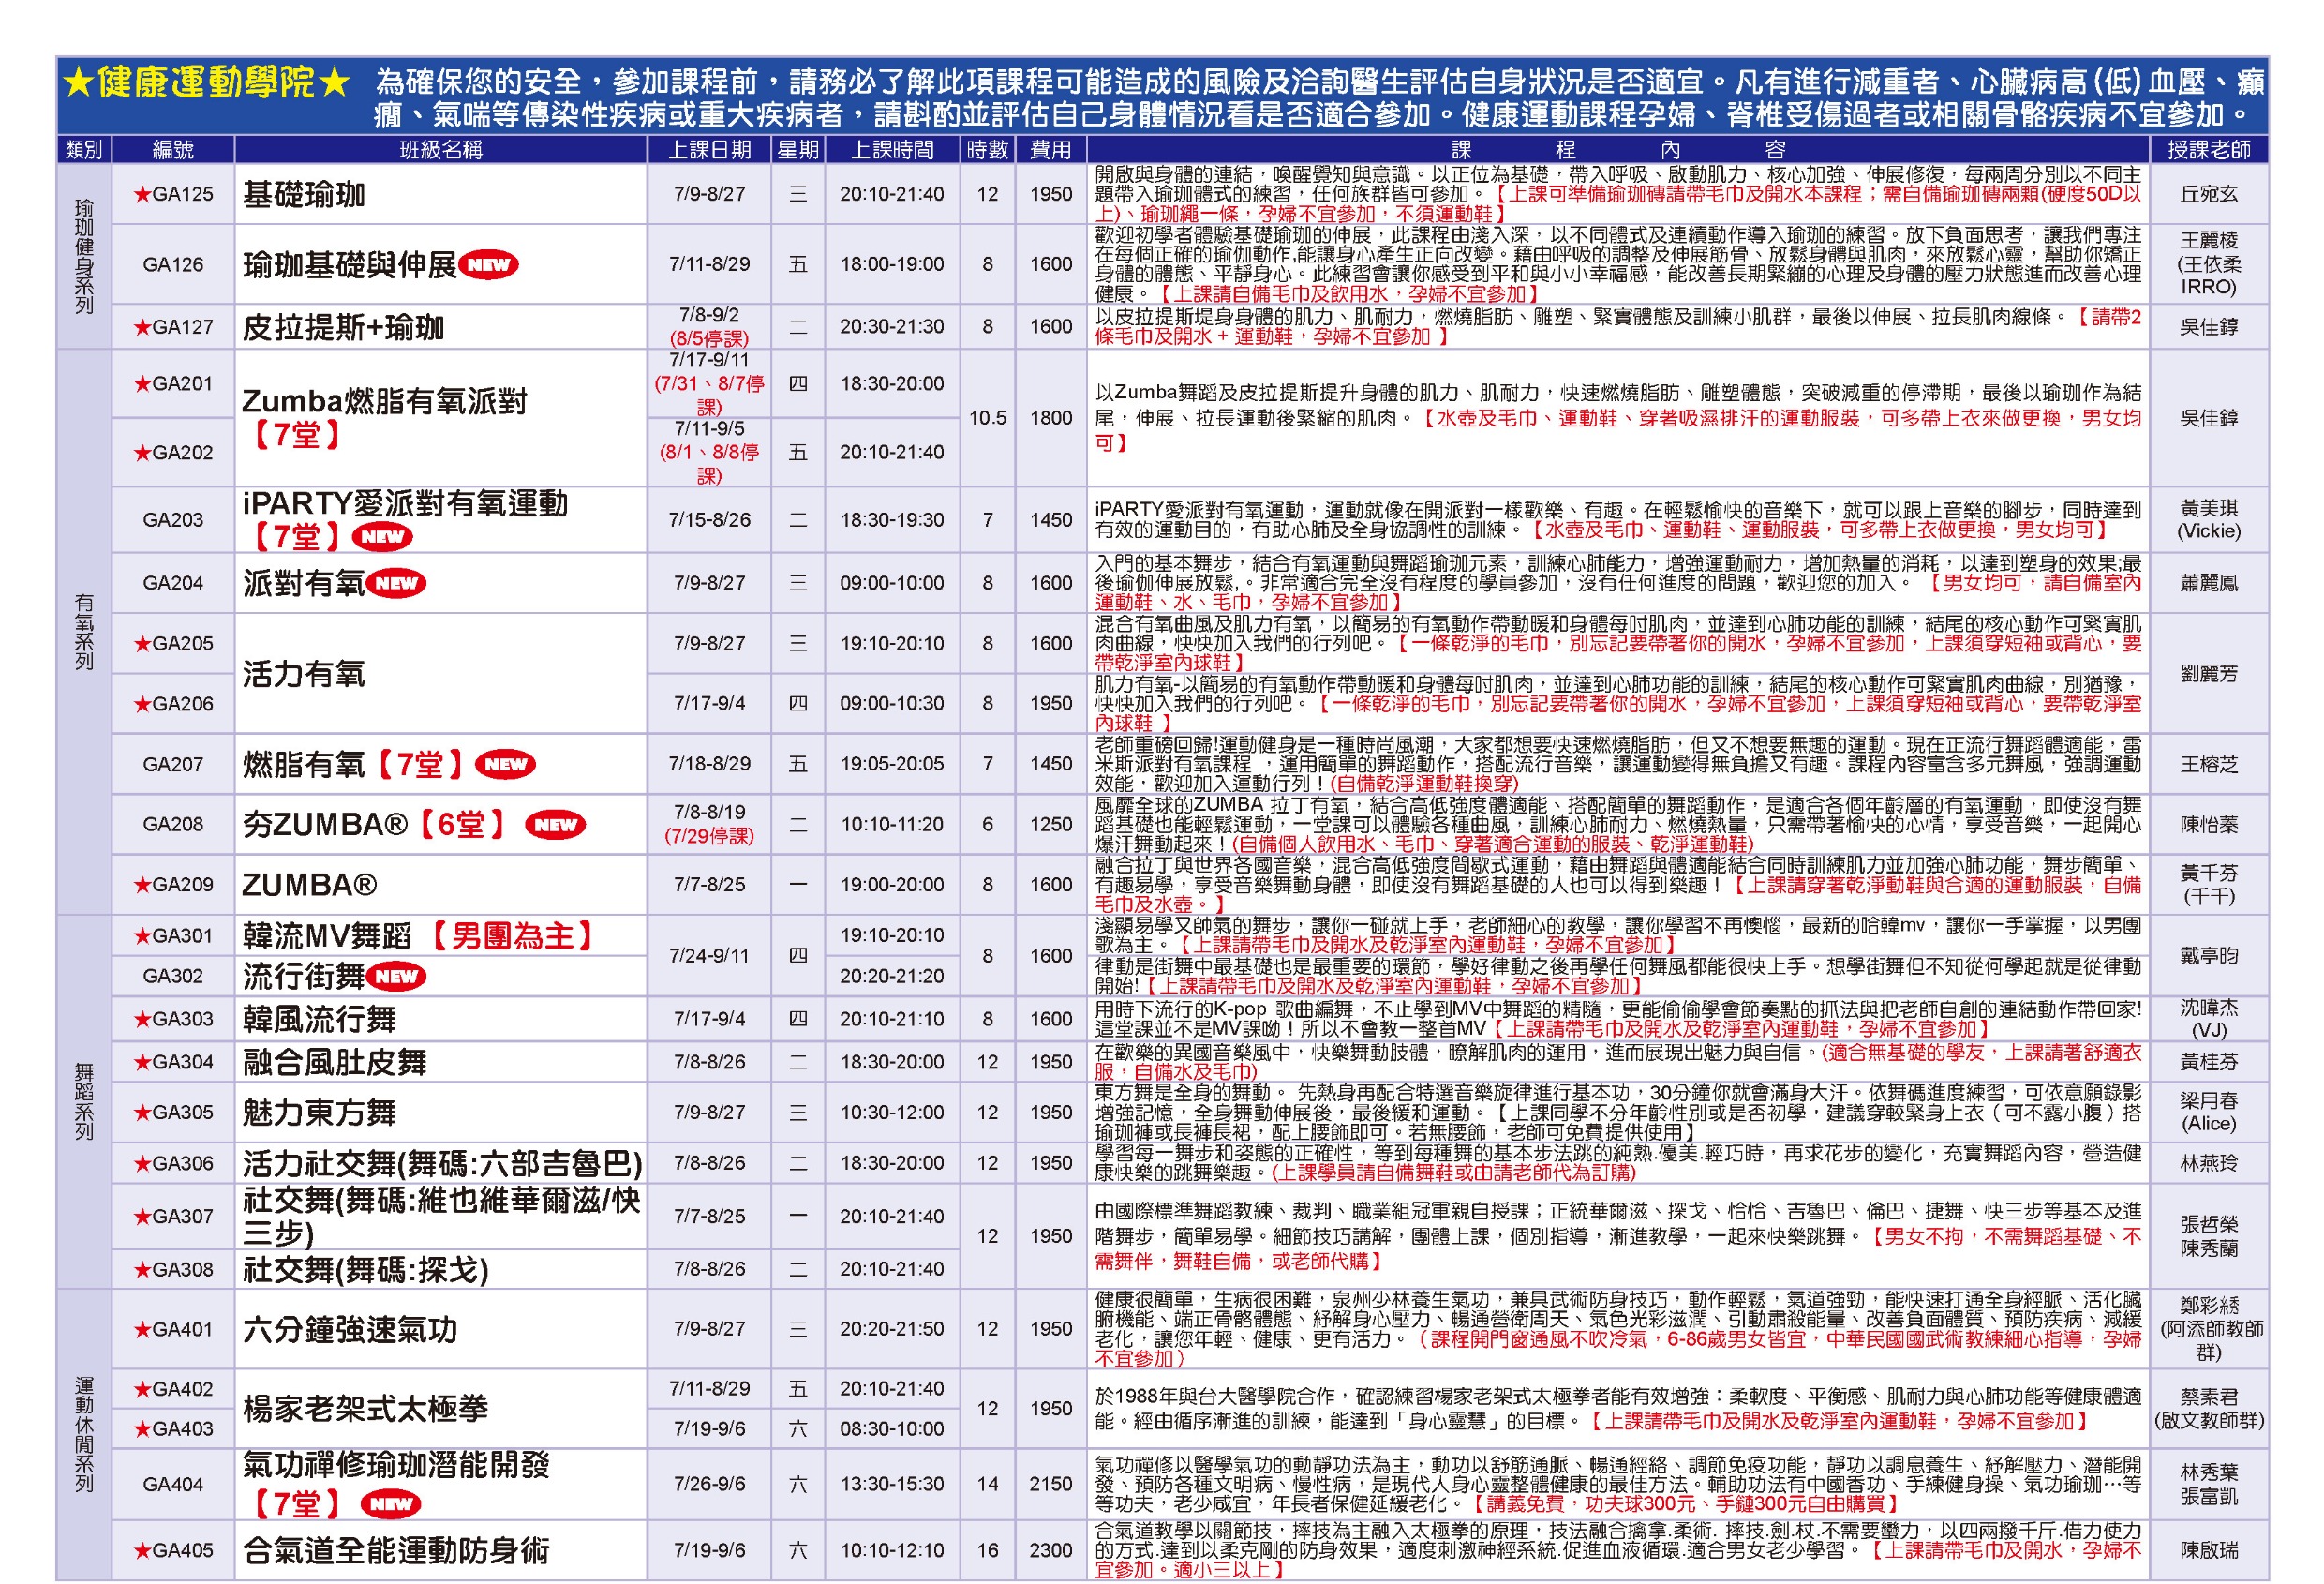Click the red star before GA304
This screenshot has width=2324, height=1584.
(142, 1062)
